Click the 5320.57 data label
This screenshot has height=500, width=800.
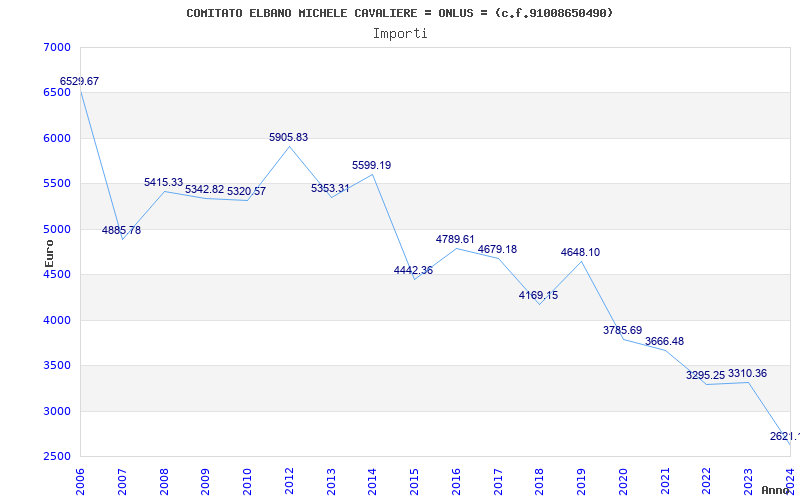pyautogui.click(x=246, y=191)
